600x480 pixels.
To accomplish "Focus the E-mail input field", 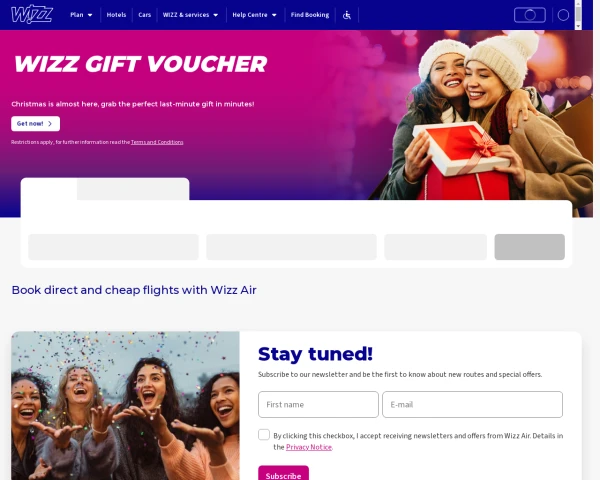I will click(x=472, y=404).
